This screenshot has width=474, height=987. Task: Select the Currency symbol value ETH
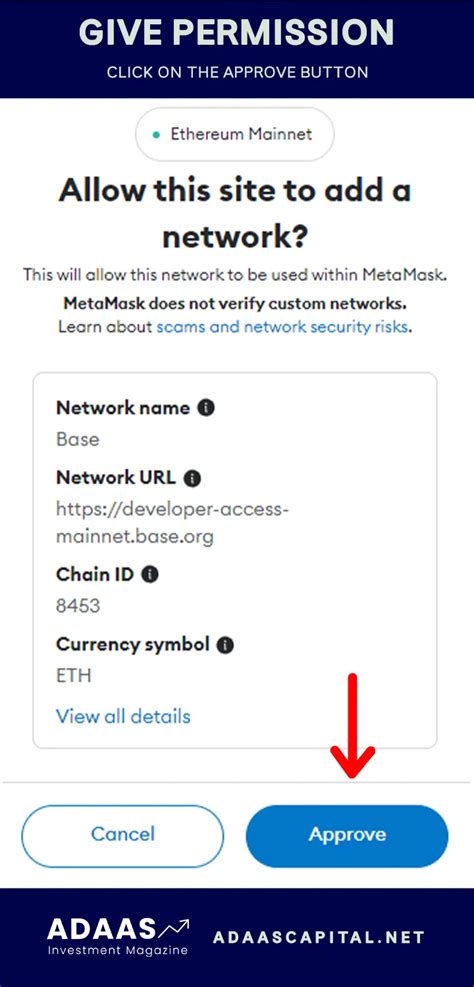74,676
